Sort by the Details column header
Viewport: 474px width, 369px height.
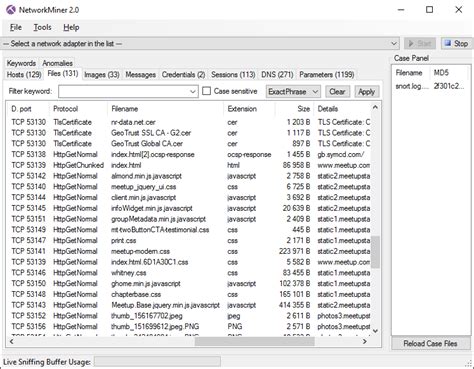[x=342, y=109]
